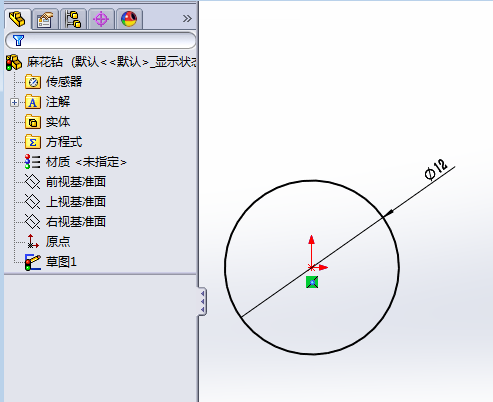Open the DimXpertManager tab
Viewport: 493px width, 402px height.
click(101, 19)
